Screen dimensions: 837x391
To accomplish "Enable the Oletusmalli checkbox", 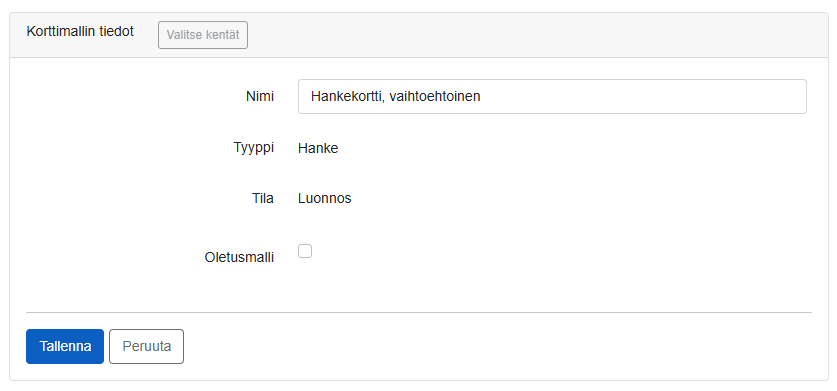I will pyautogui.click(x=305, y=251).
